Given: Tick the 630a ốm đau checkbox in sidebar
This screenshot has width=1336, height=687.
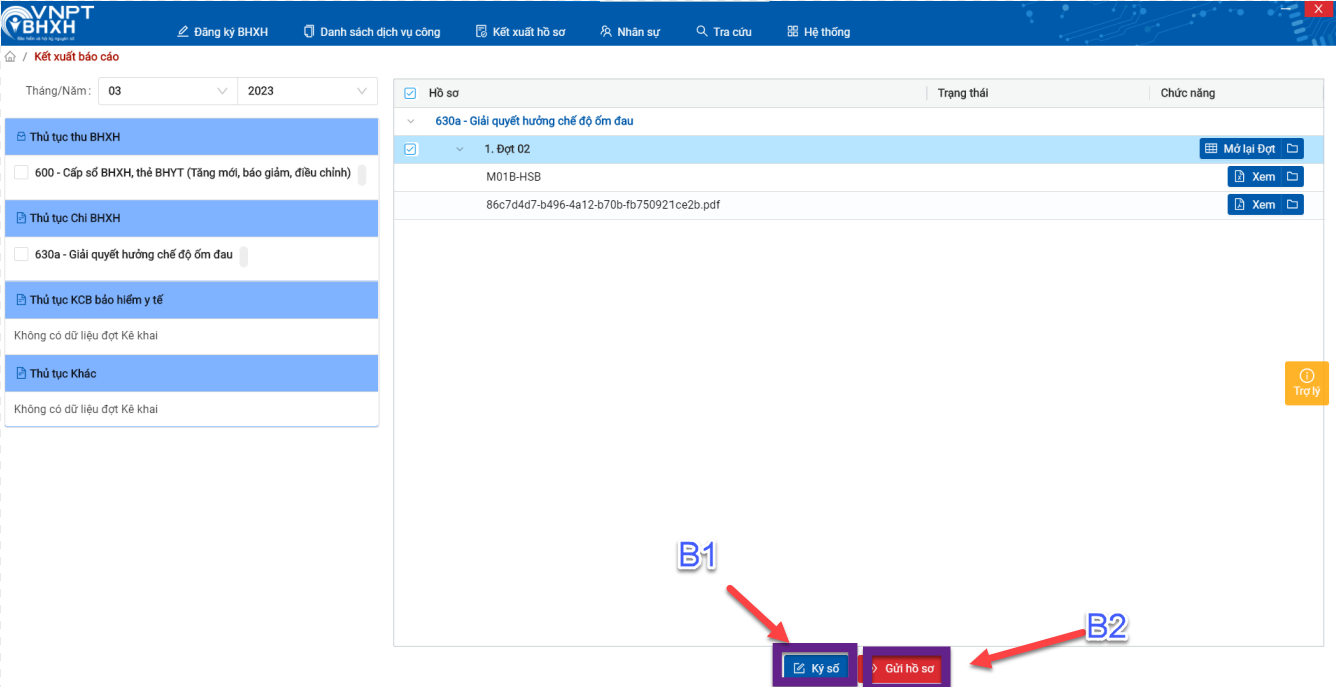Looking at the screenshot, I should [21, 255].
